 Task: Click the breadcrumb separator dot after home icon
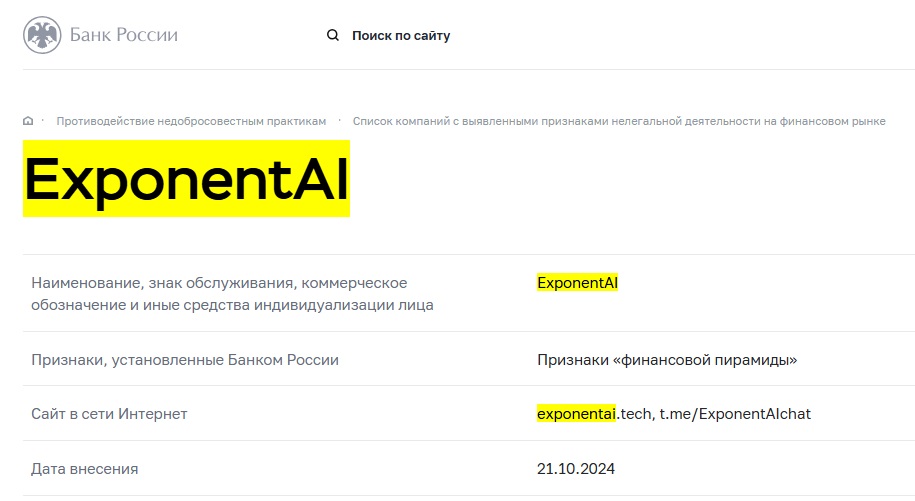43,121
